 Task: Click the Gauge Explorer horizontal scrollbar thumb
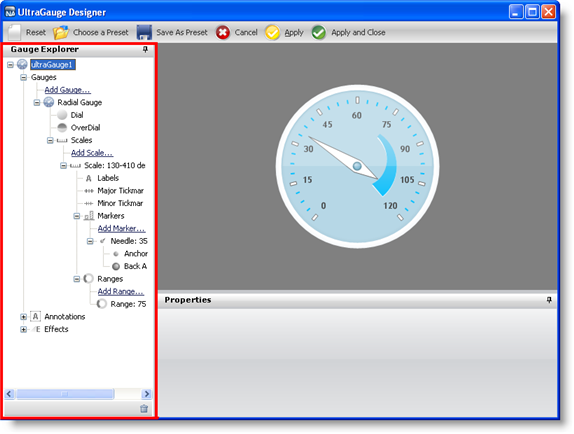point(65,394)
